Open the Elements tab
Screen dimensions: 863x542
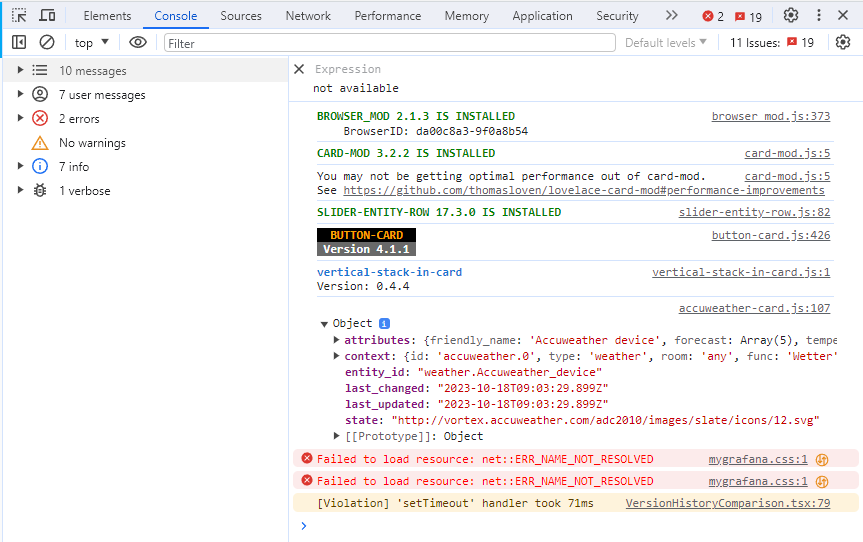pyautogui.click(x=107, y=16)
